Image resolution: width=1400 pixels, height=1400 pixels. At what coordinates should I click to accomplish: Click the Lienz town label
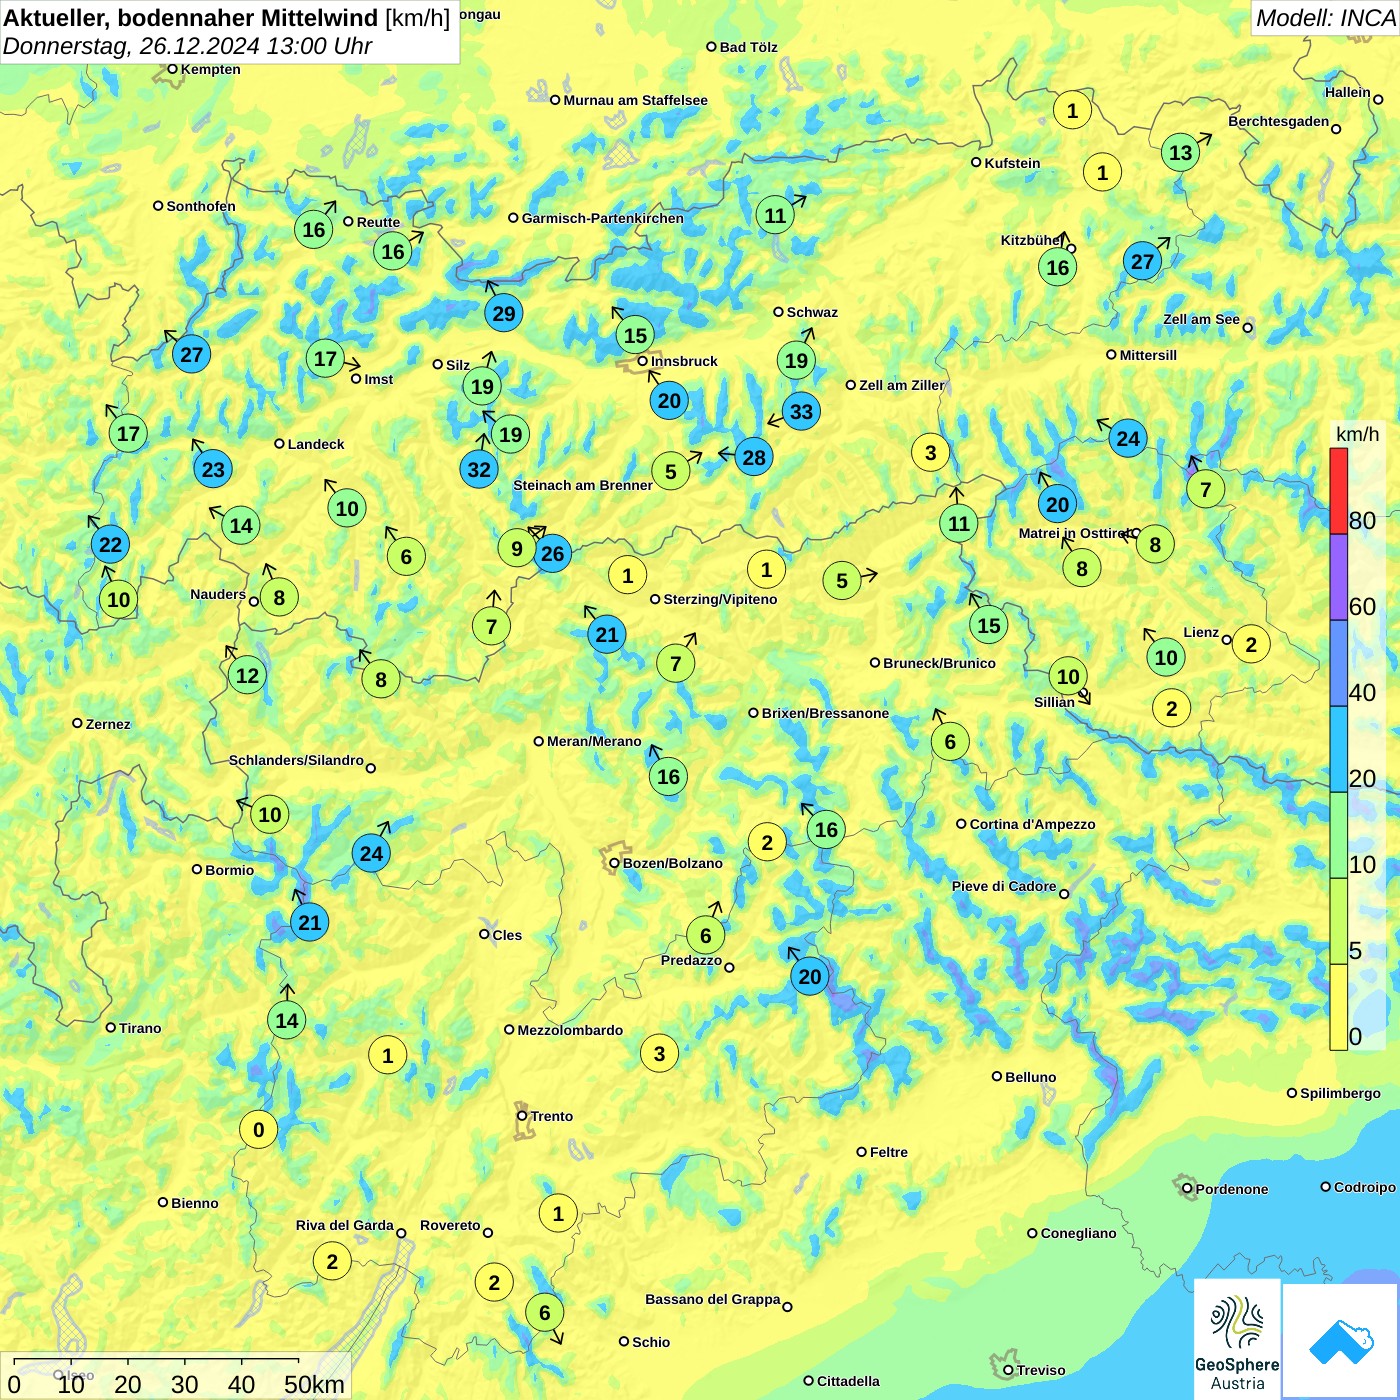tap(1201, 632)
